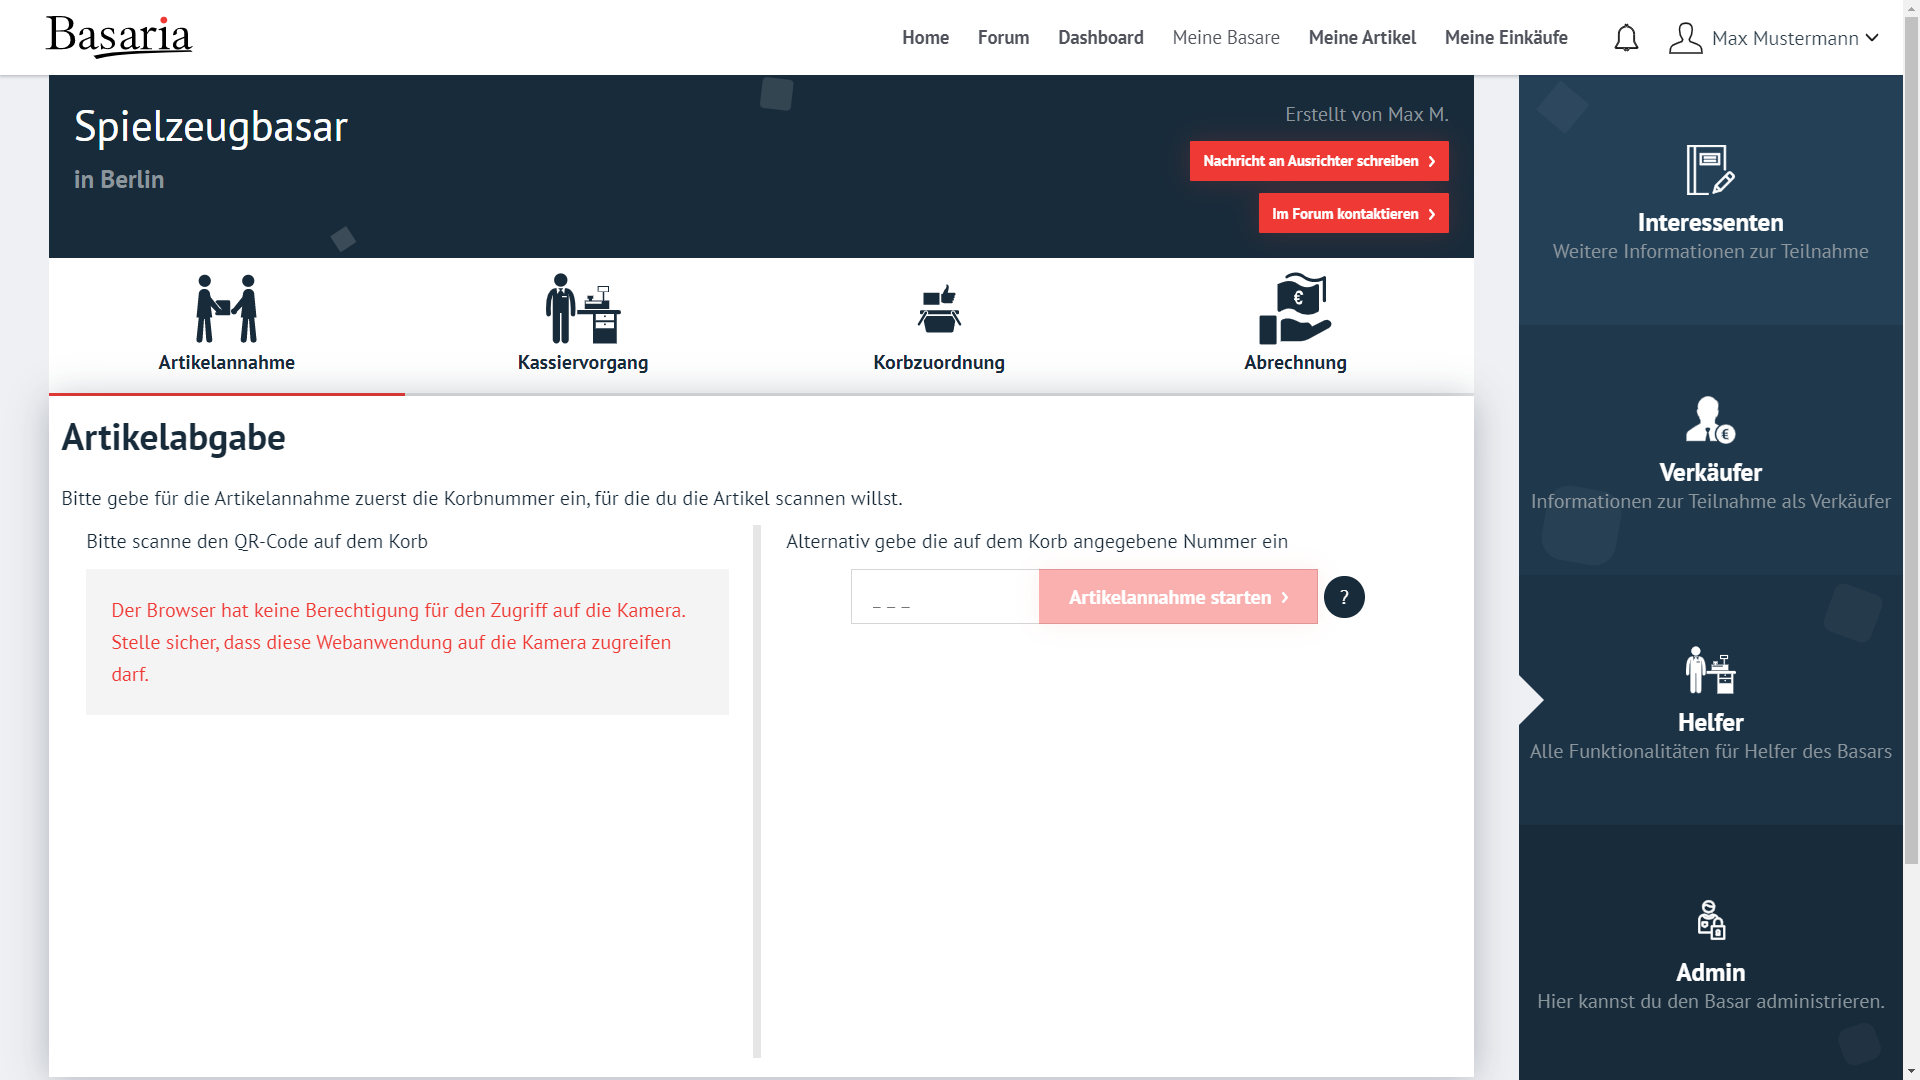
Task: Click the Korbzuordnung basket icon
Action: tap(939, 308)
